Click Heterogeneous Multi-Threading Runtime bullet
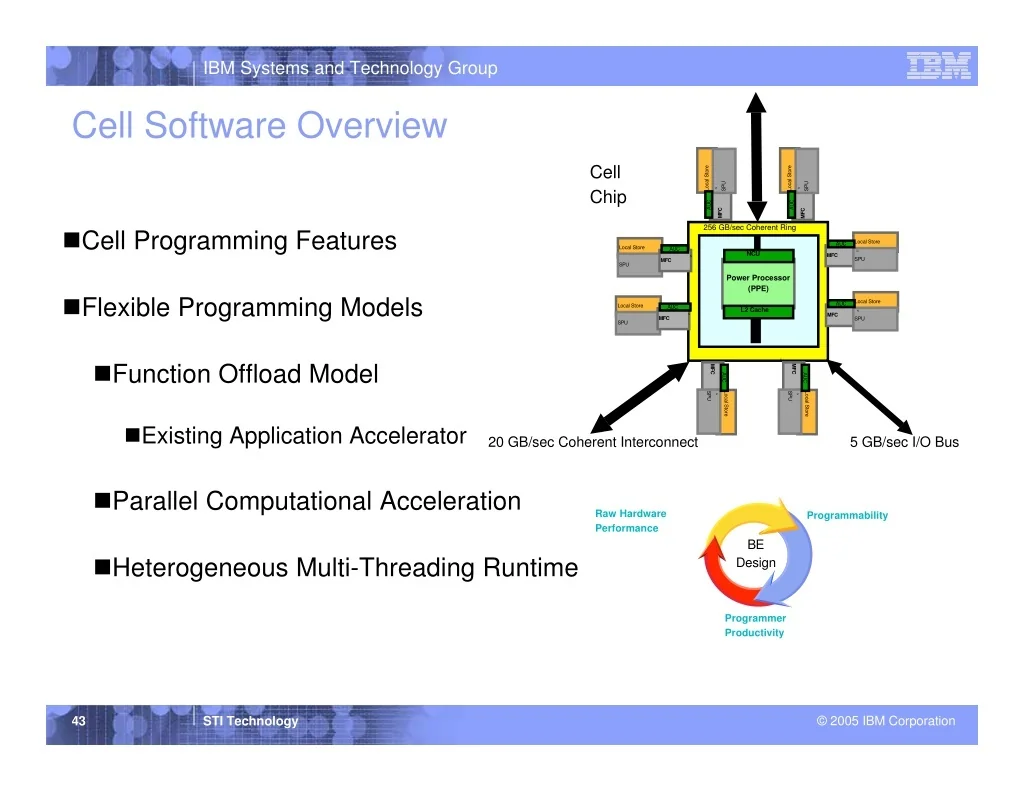This screenshot has height=791, width=1024. click(337, 567)
